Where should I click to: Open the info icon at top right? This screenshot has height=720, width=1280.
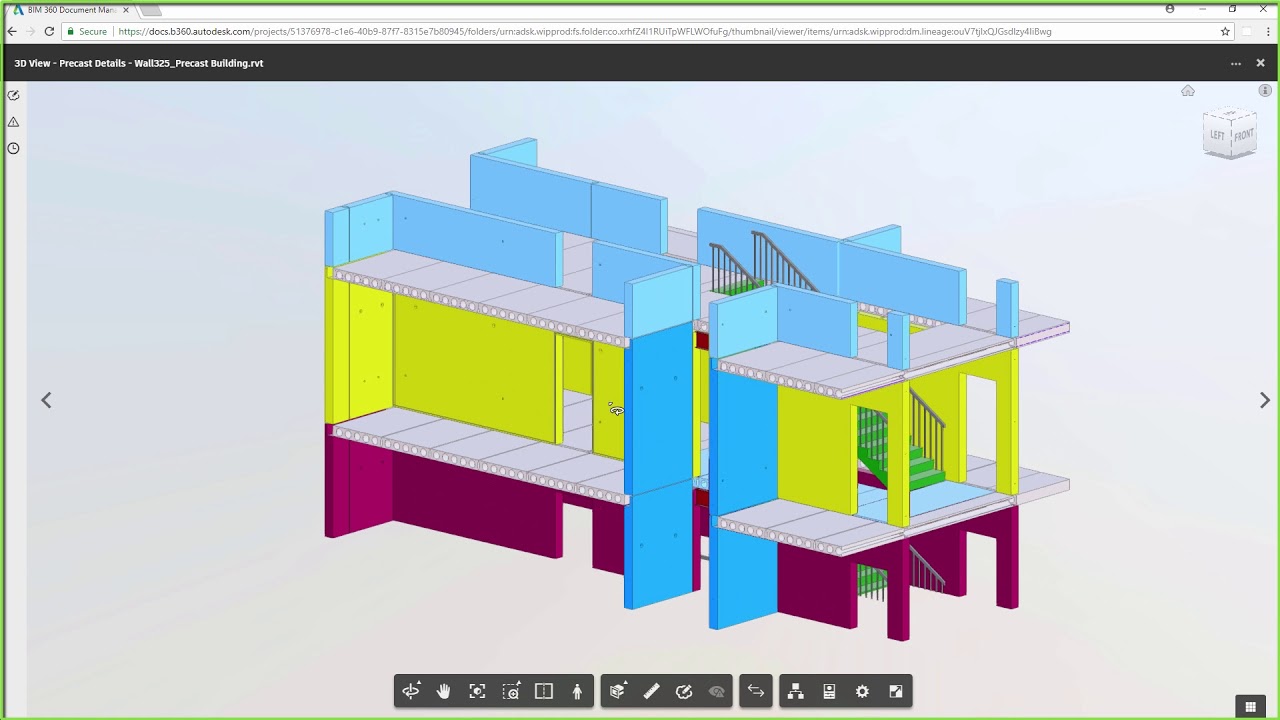click(1265, 91)
